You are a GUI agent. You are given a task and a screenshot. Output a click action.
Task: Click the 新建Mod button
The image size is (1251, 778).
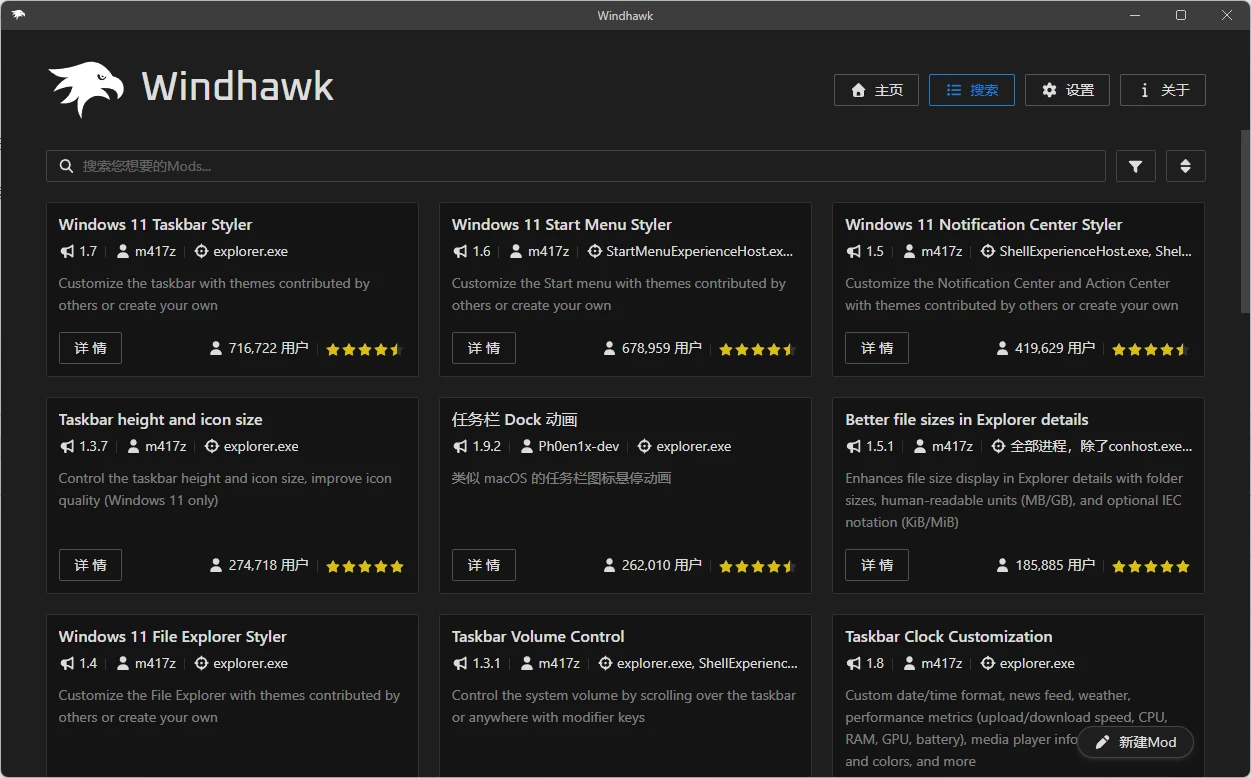pyautogui.click(x=1135, y=742)
